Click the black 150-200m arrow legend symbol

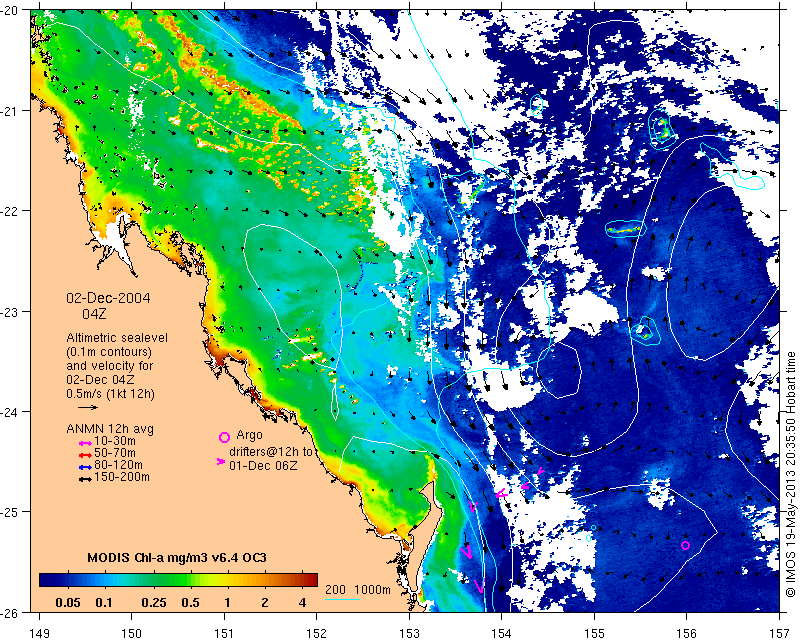85,479
